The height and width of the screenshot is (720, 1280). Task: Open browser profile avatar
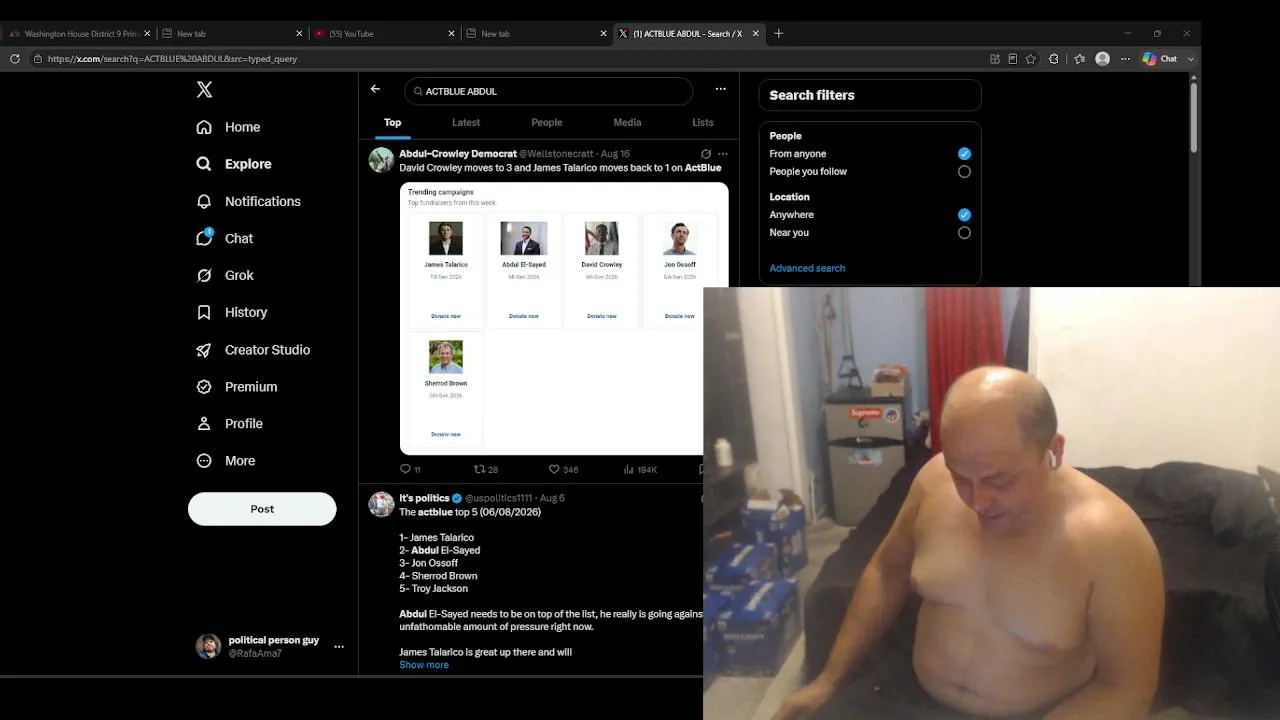pyautogui.click(x=1102, y=59)
